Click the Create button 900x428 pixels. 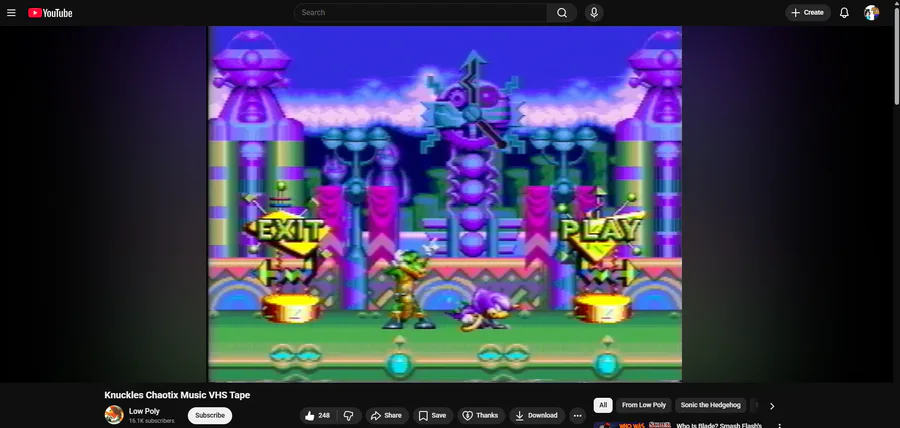click(x=808, y=13)
